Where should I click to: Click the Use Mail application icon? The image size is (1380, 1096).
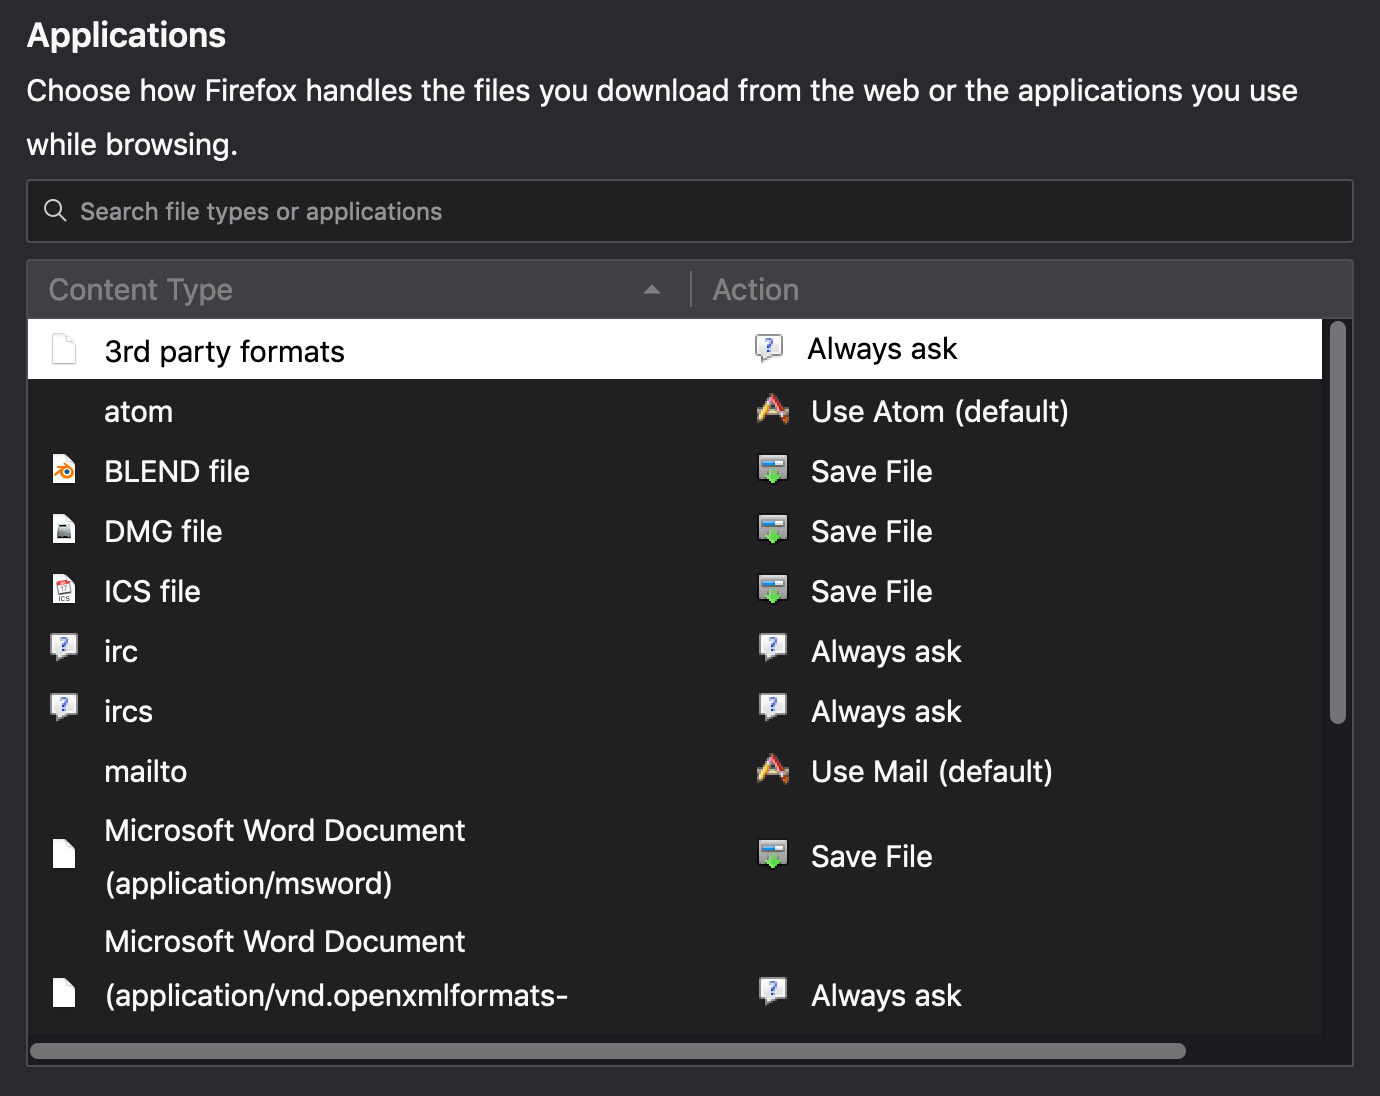click(773, 770)
